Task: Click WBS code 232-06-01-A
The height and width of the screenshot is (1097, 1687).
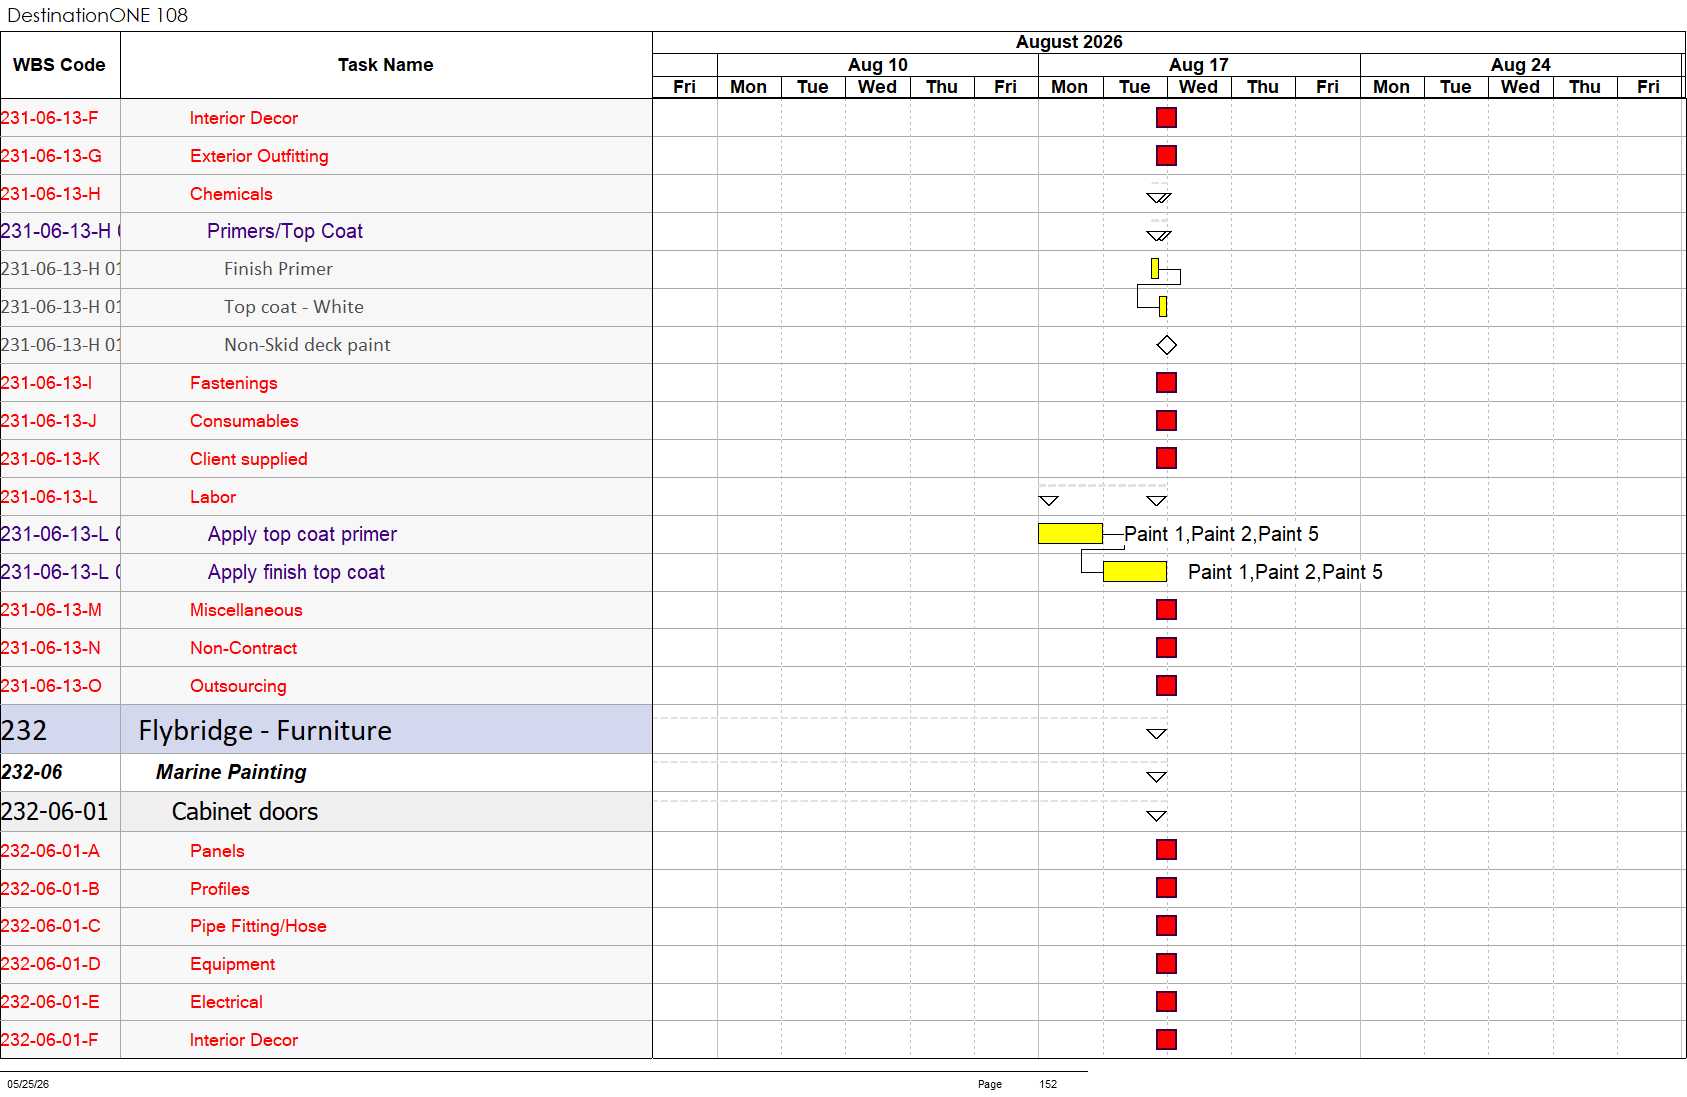Action: click(50, 851)
